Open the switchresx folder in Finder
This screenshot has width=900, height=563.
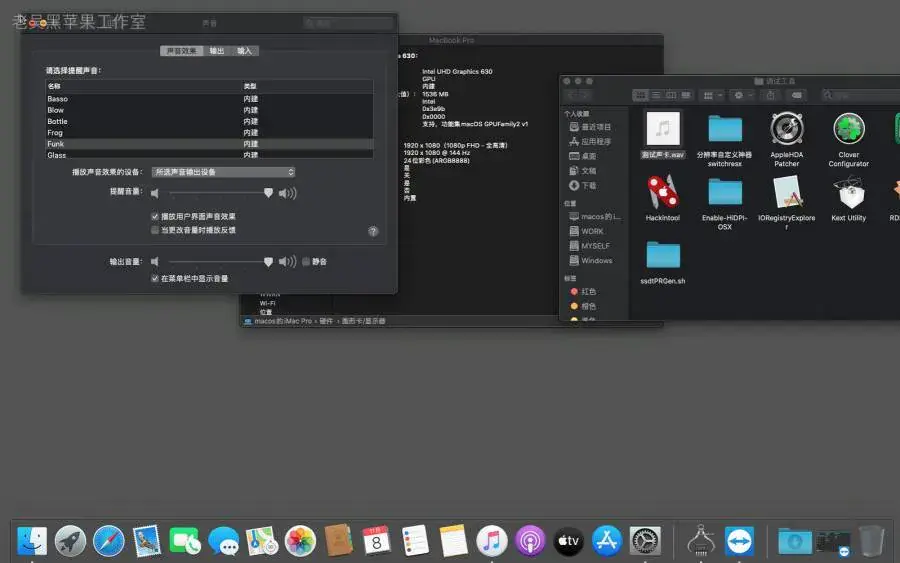[x=725, y=129]
